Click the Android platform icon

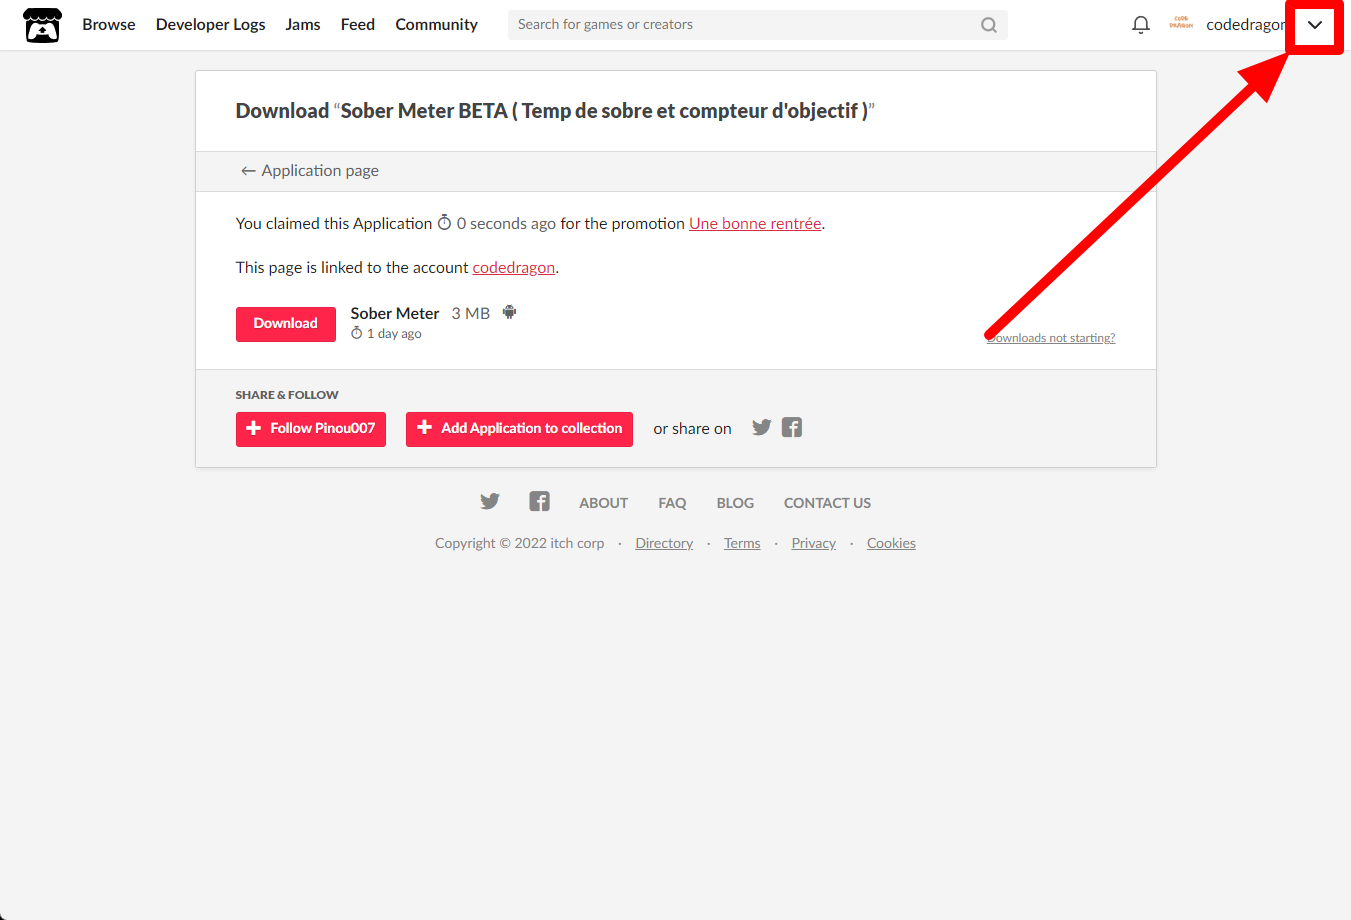(510, 312)
